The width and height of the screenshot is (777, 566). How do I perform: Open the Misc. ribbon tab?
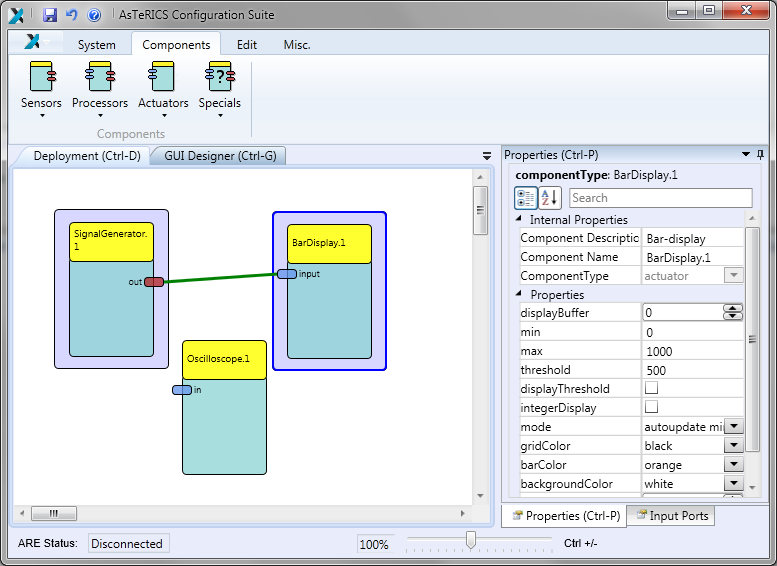point(297,45)
